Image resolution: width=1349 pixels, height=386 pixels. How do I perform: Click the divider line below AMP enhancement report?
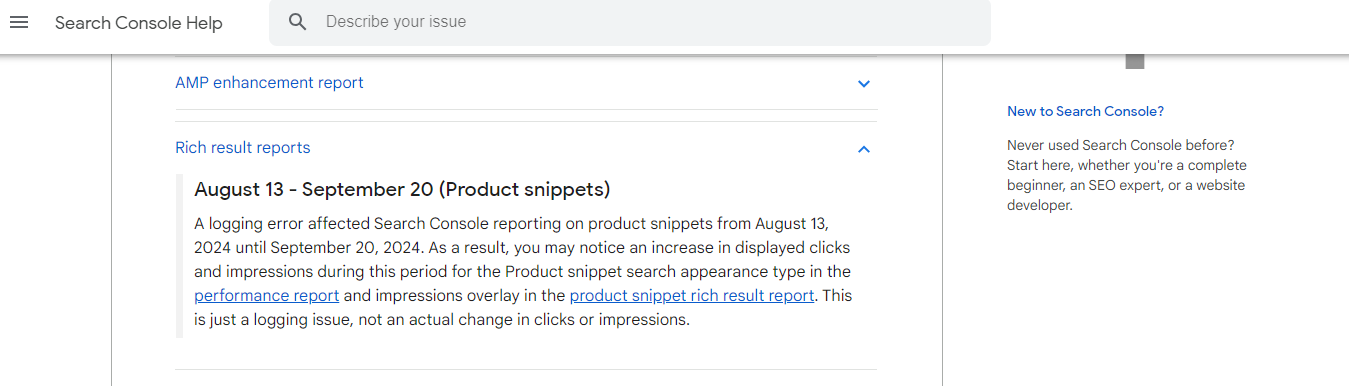[x=526, y=109]
